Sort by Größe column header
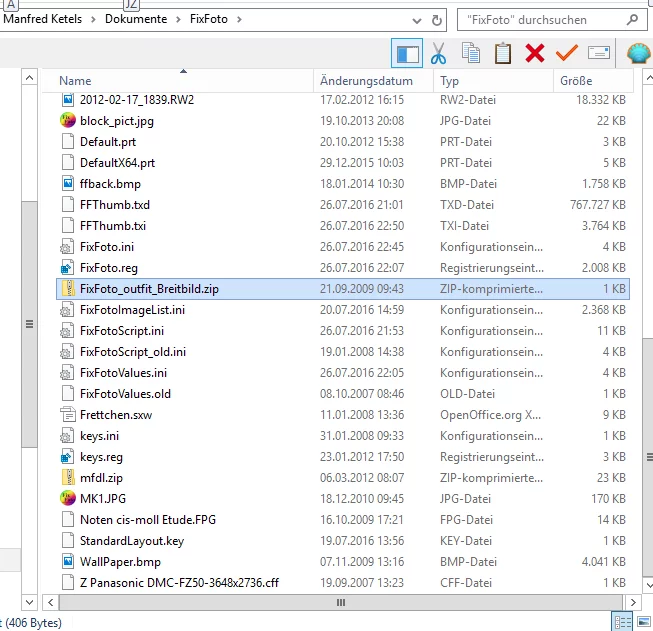 [x=593, y=80]
